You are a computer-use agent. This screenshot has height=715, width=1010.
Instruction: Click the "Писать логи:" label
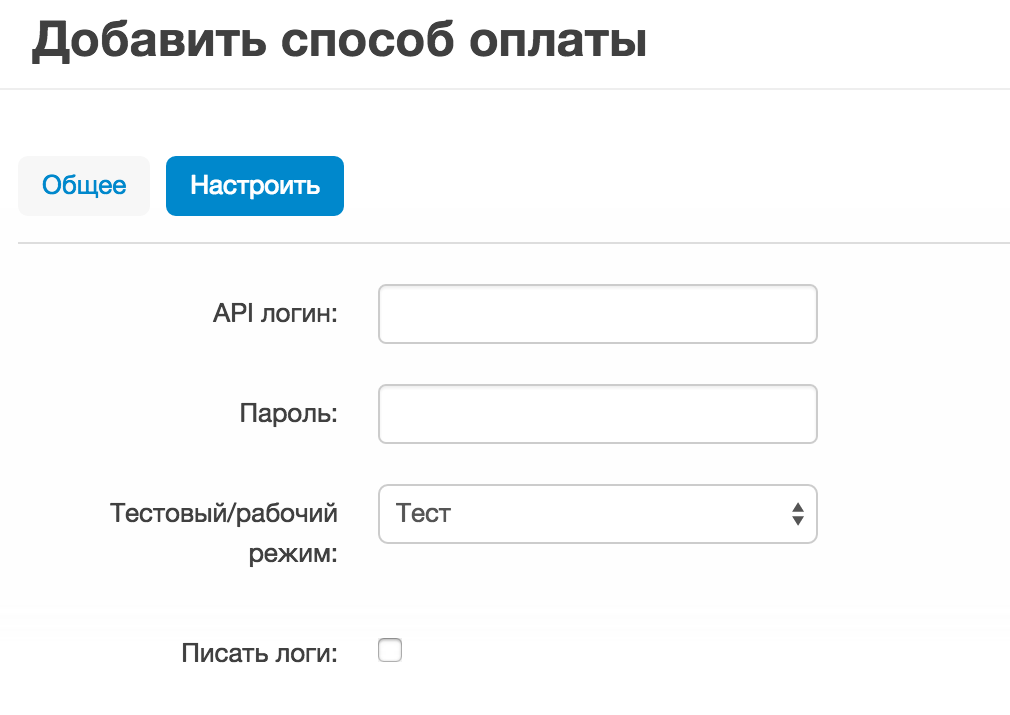click(x=259, y=654)
